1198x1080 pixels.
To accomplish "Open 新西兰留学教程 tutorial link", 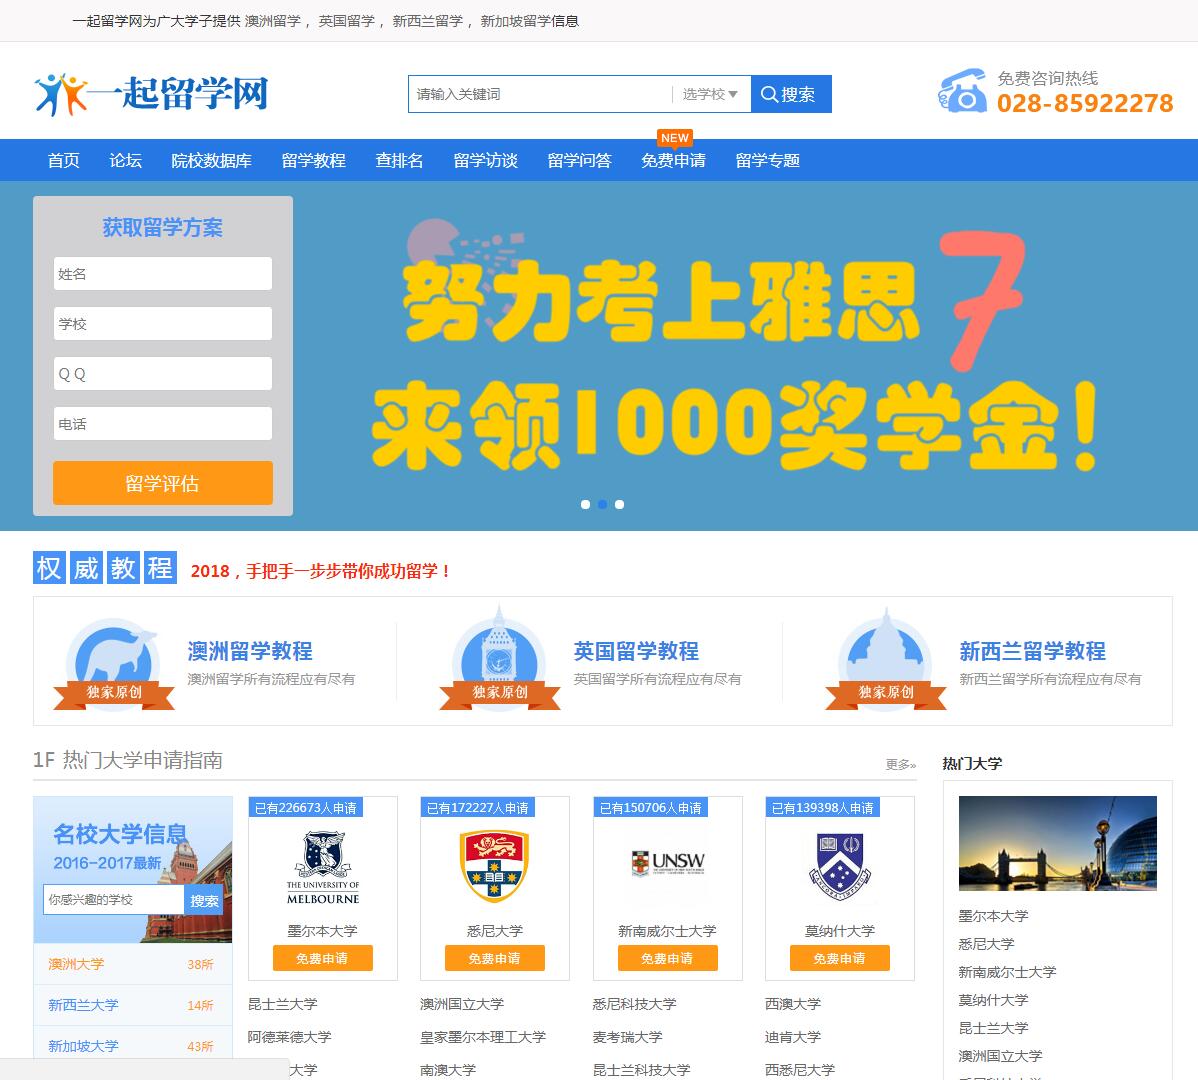I will [1032, 651].
